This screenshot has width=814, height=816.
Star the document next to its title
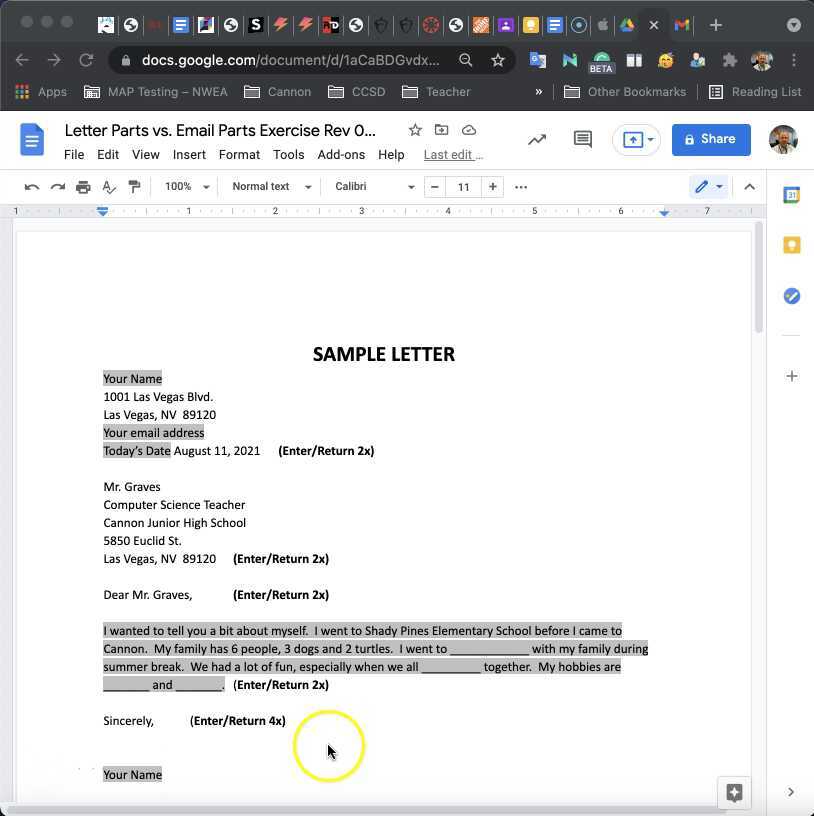pos(415,130)
